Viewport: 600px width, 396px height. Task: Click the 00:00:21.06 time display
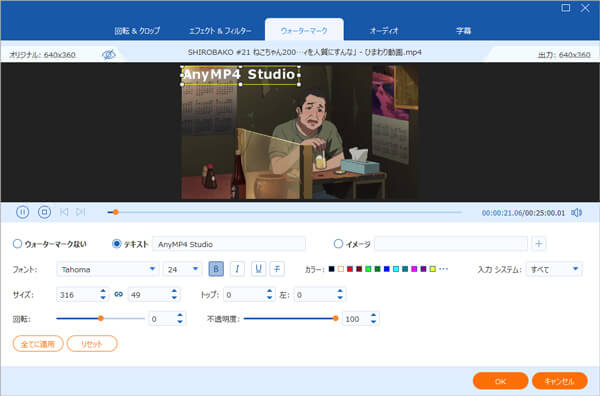(502, 213)
